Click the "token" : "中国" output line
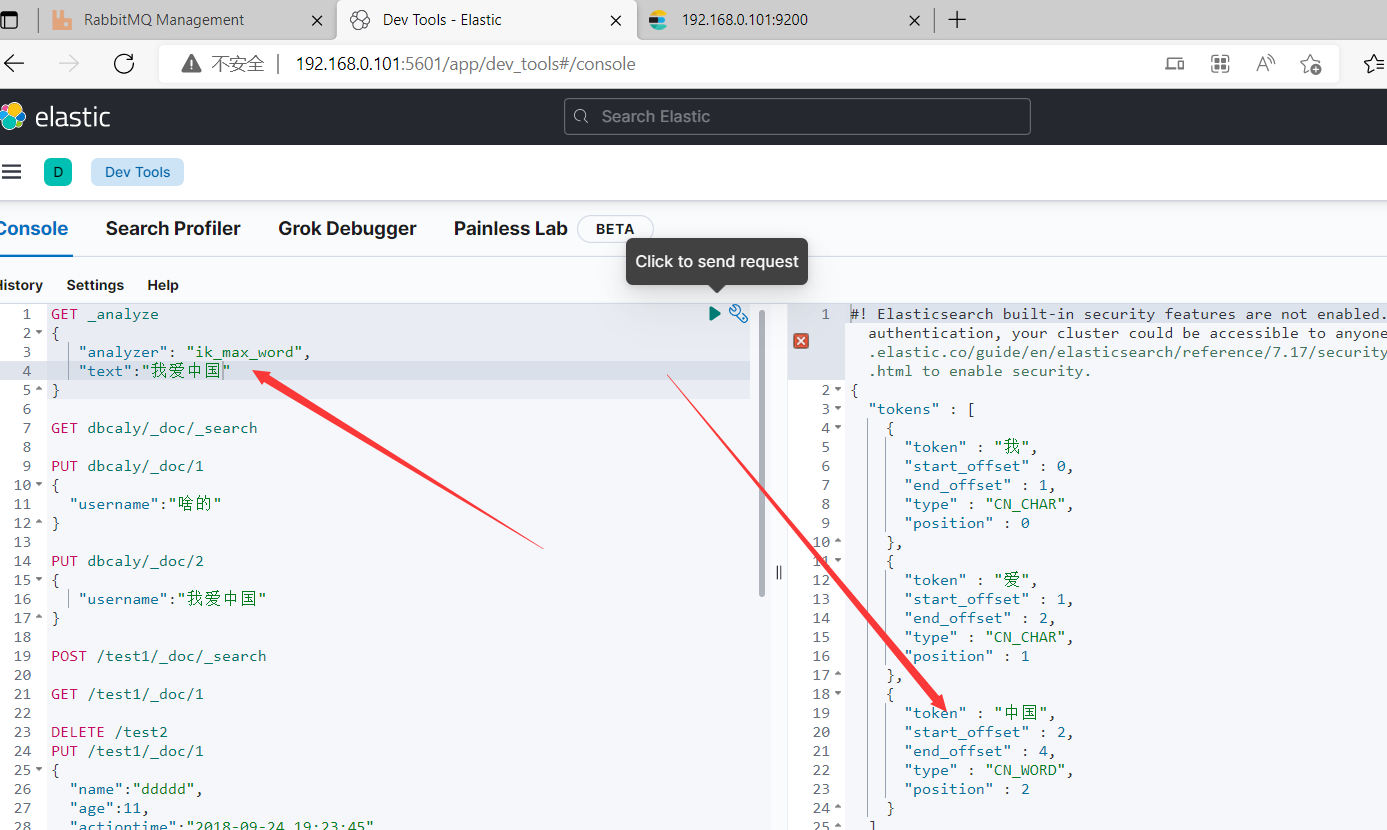The width and height of the screenshot is (1387, 830). click(x=980, y=713)
